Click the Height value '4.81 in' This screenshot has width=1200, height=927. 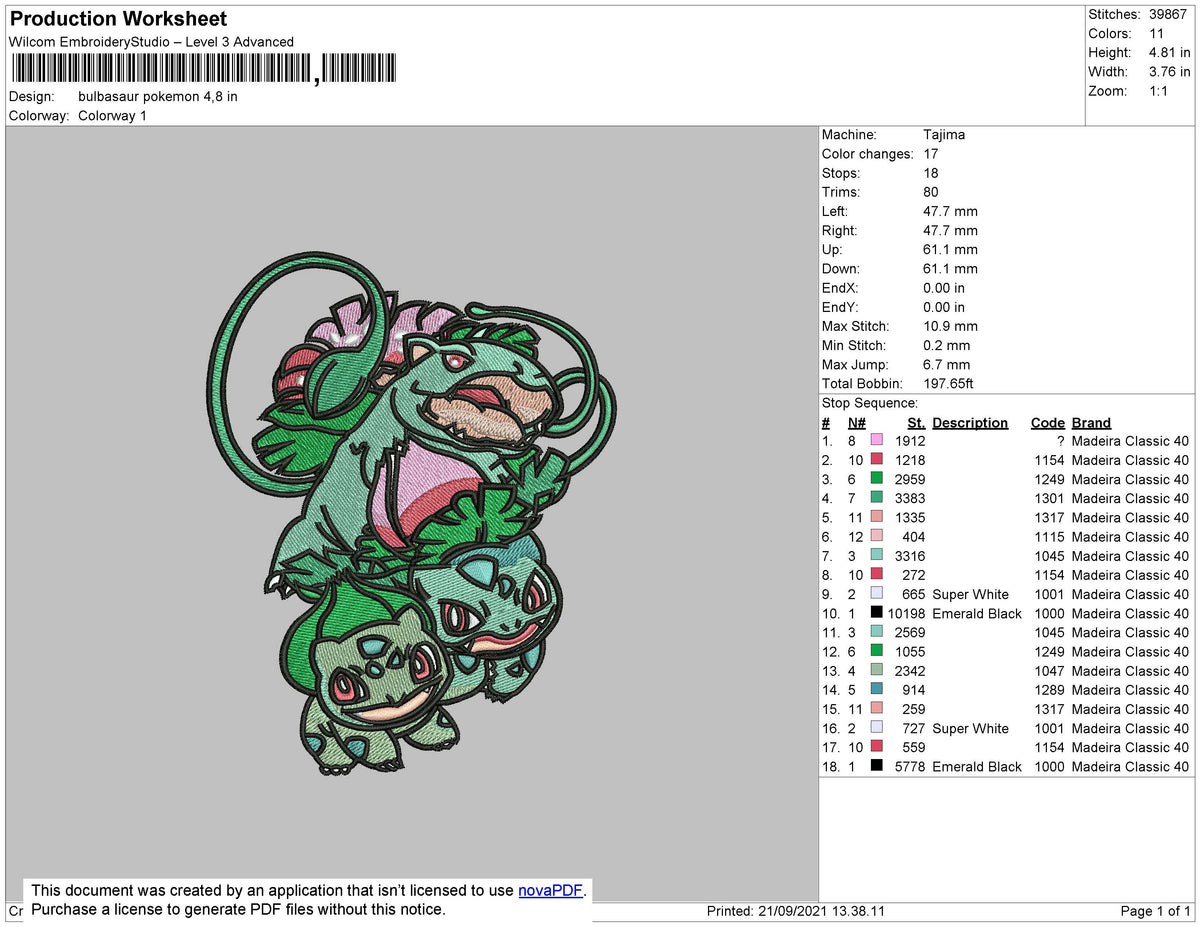pos(1168,53)
